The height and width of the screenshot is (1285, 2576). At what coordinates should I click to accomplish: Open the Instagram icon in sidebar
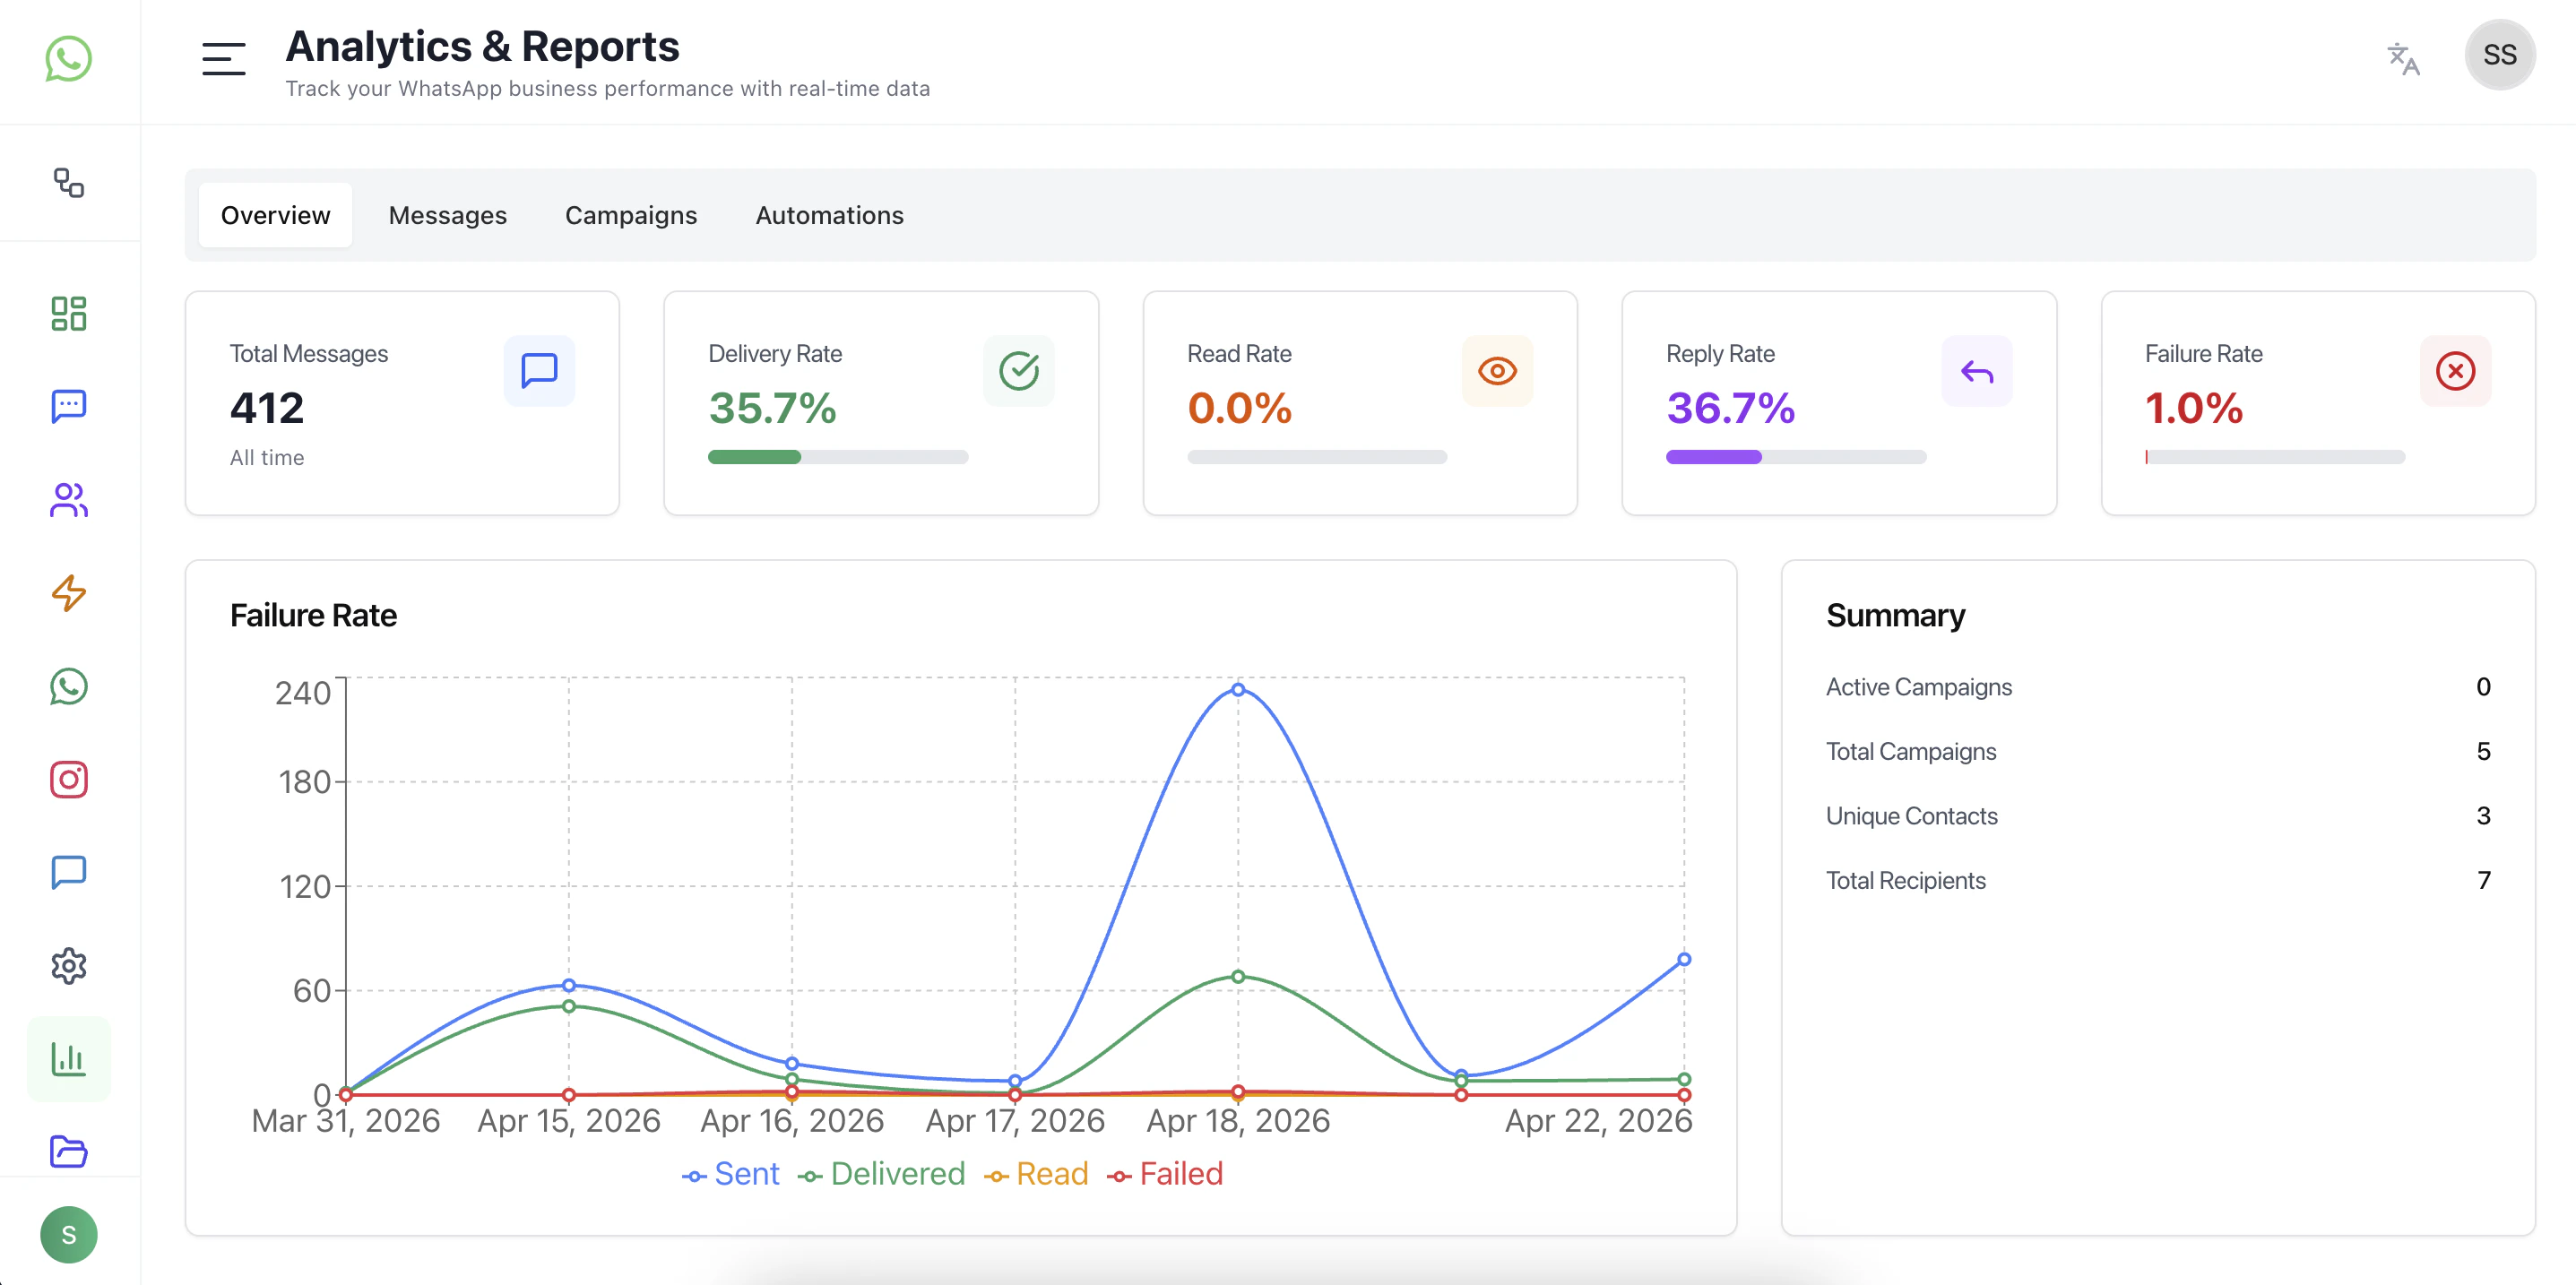tap(68, 779)
